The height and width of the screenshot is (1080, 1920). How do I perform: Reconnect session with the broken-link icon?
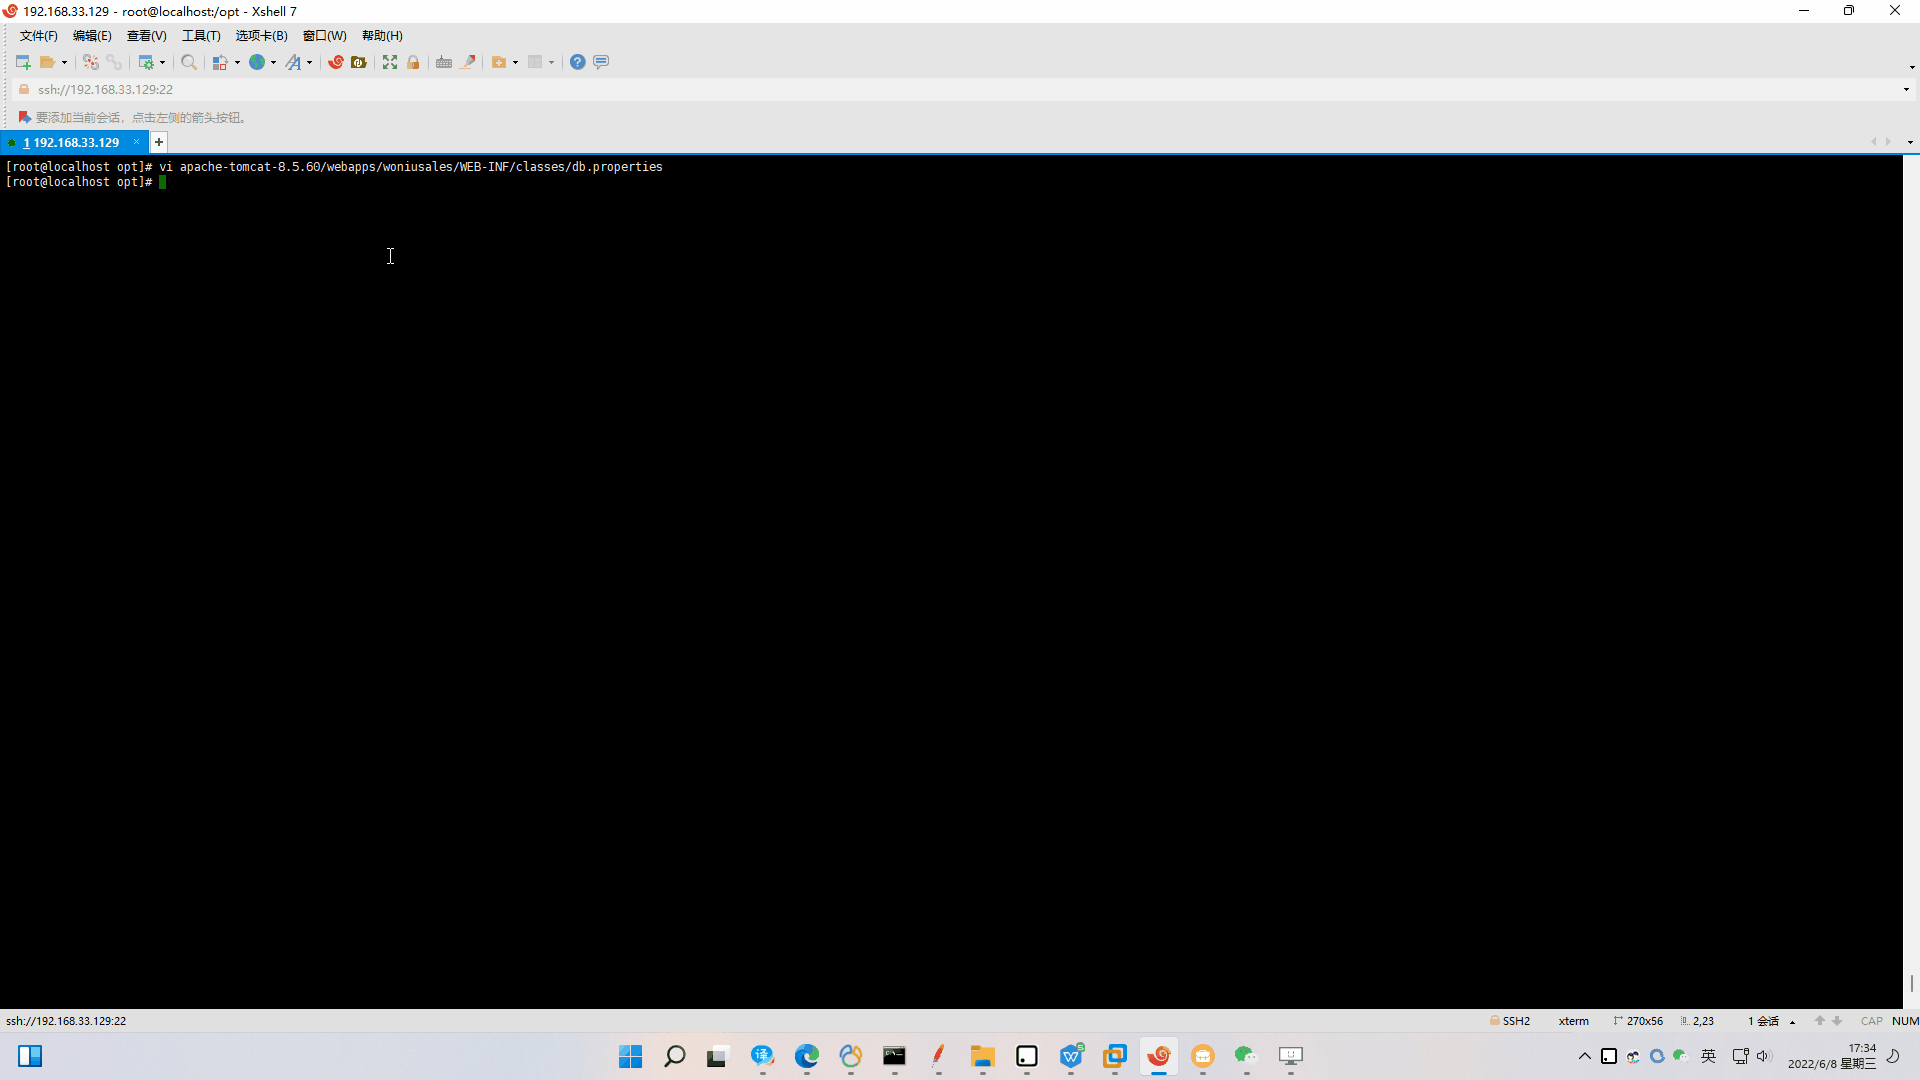pos(91,62)
